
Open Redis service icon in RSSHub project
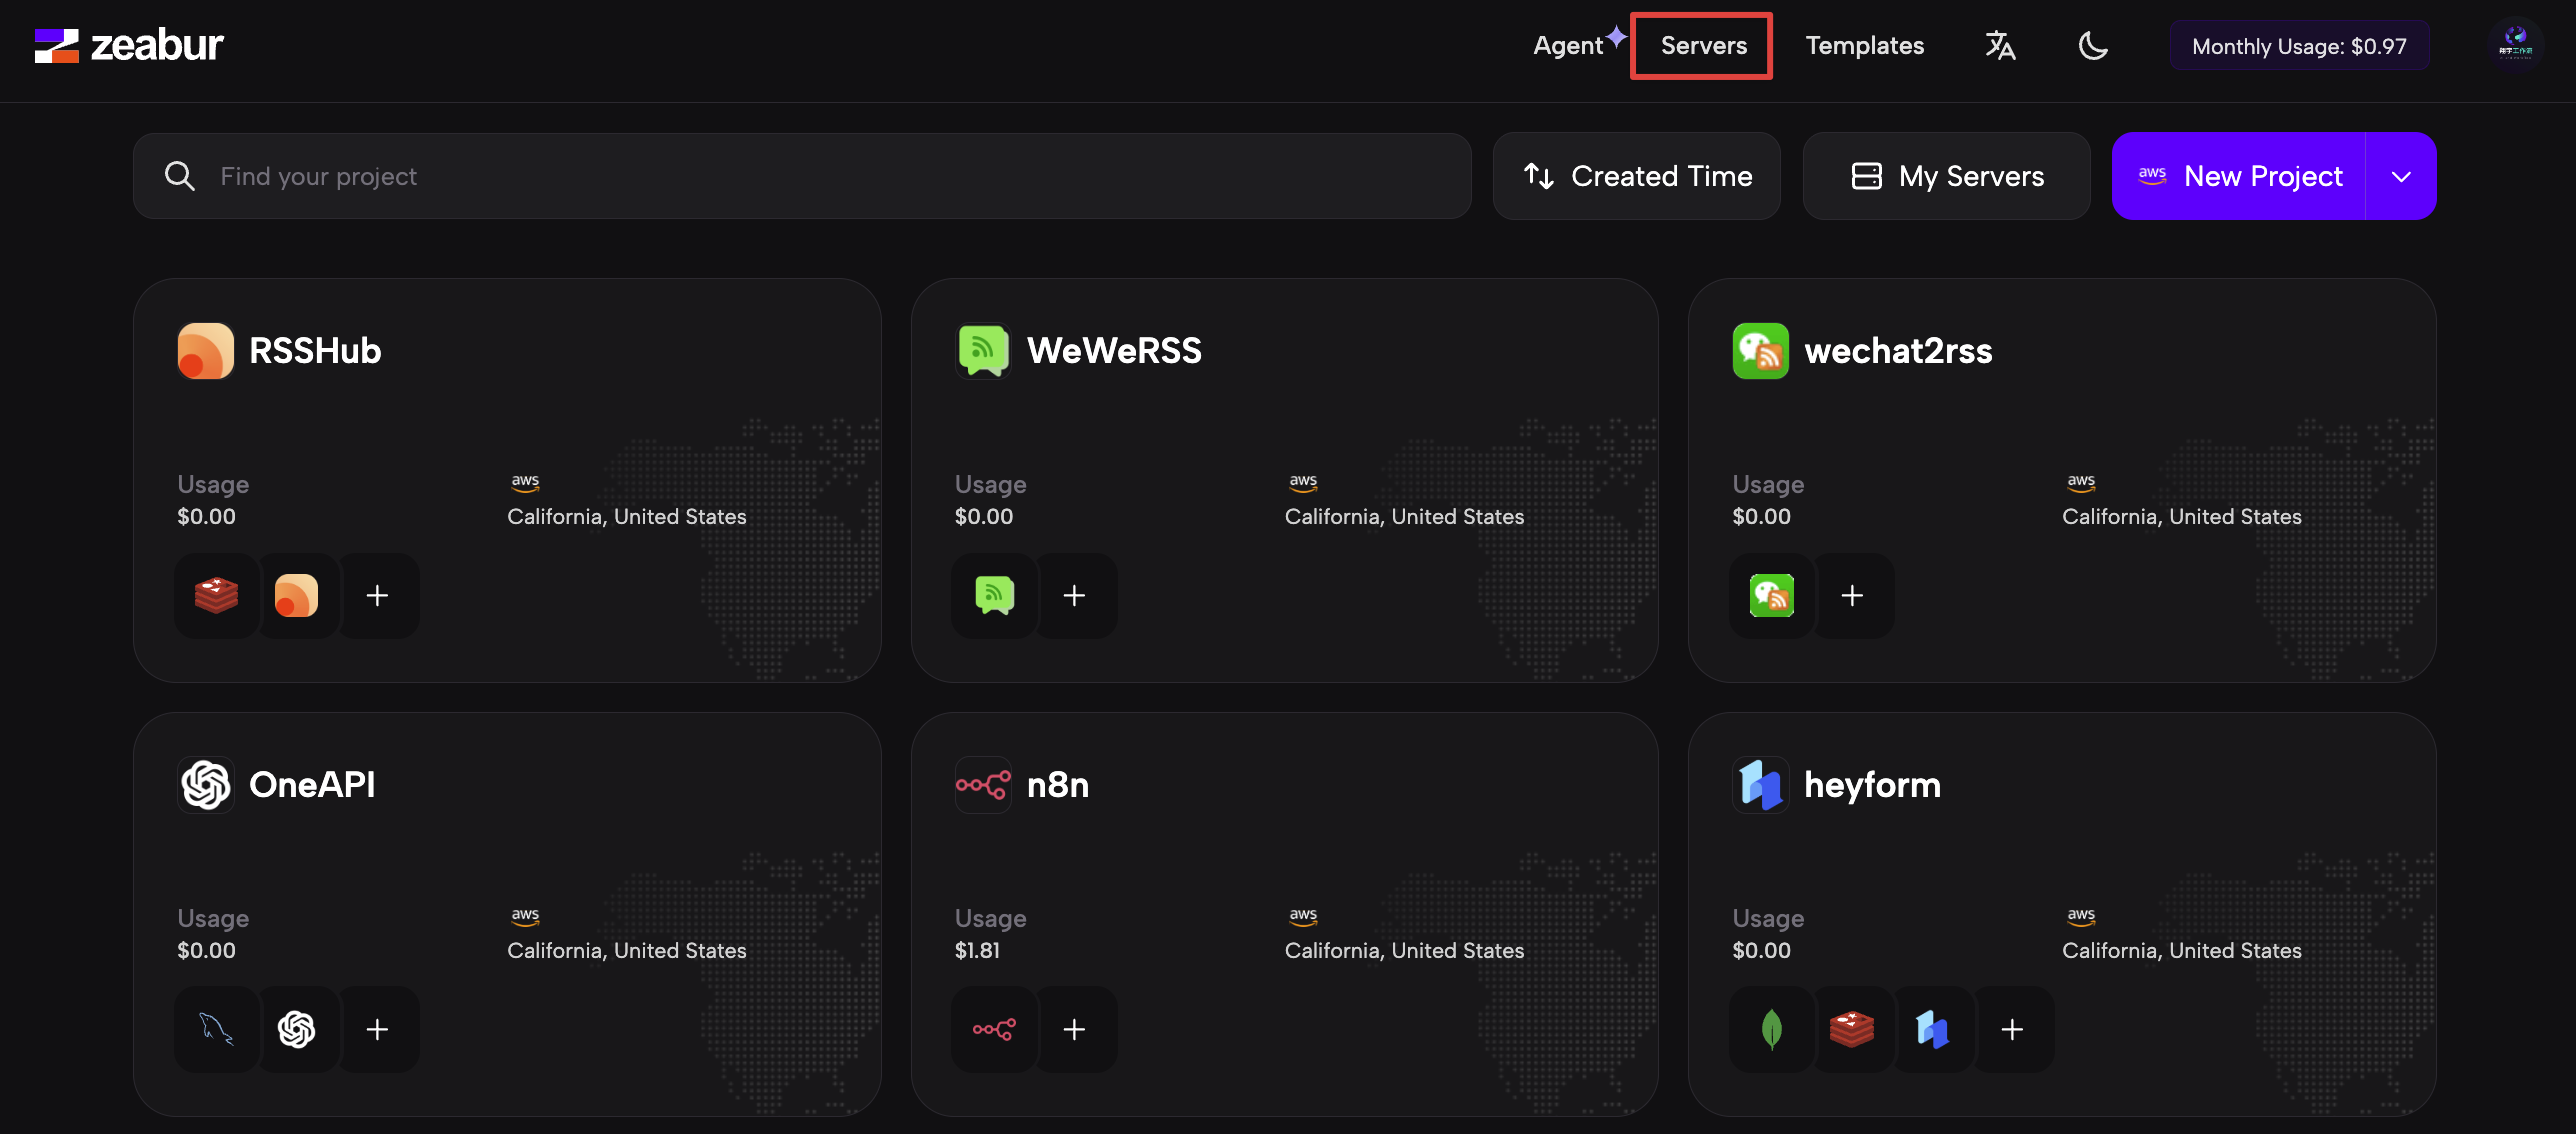216,596
